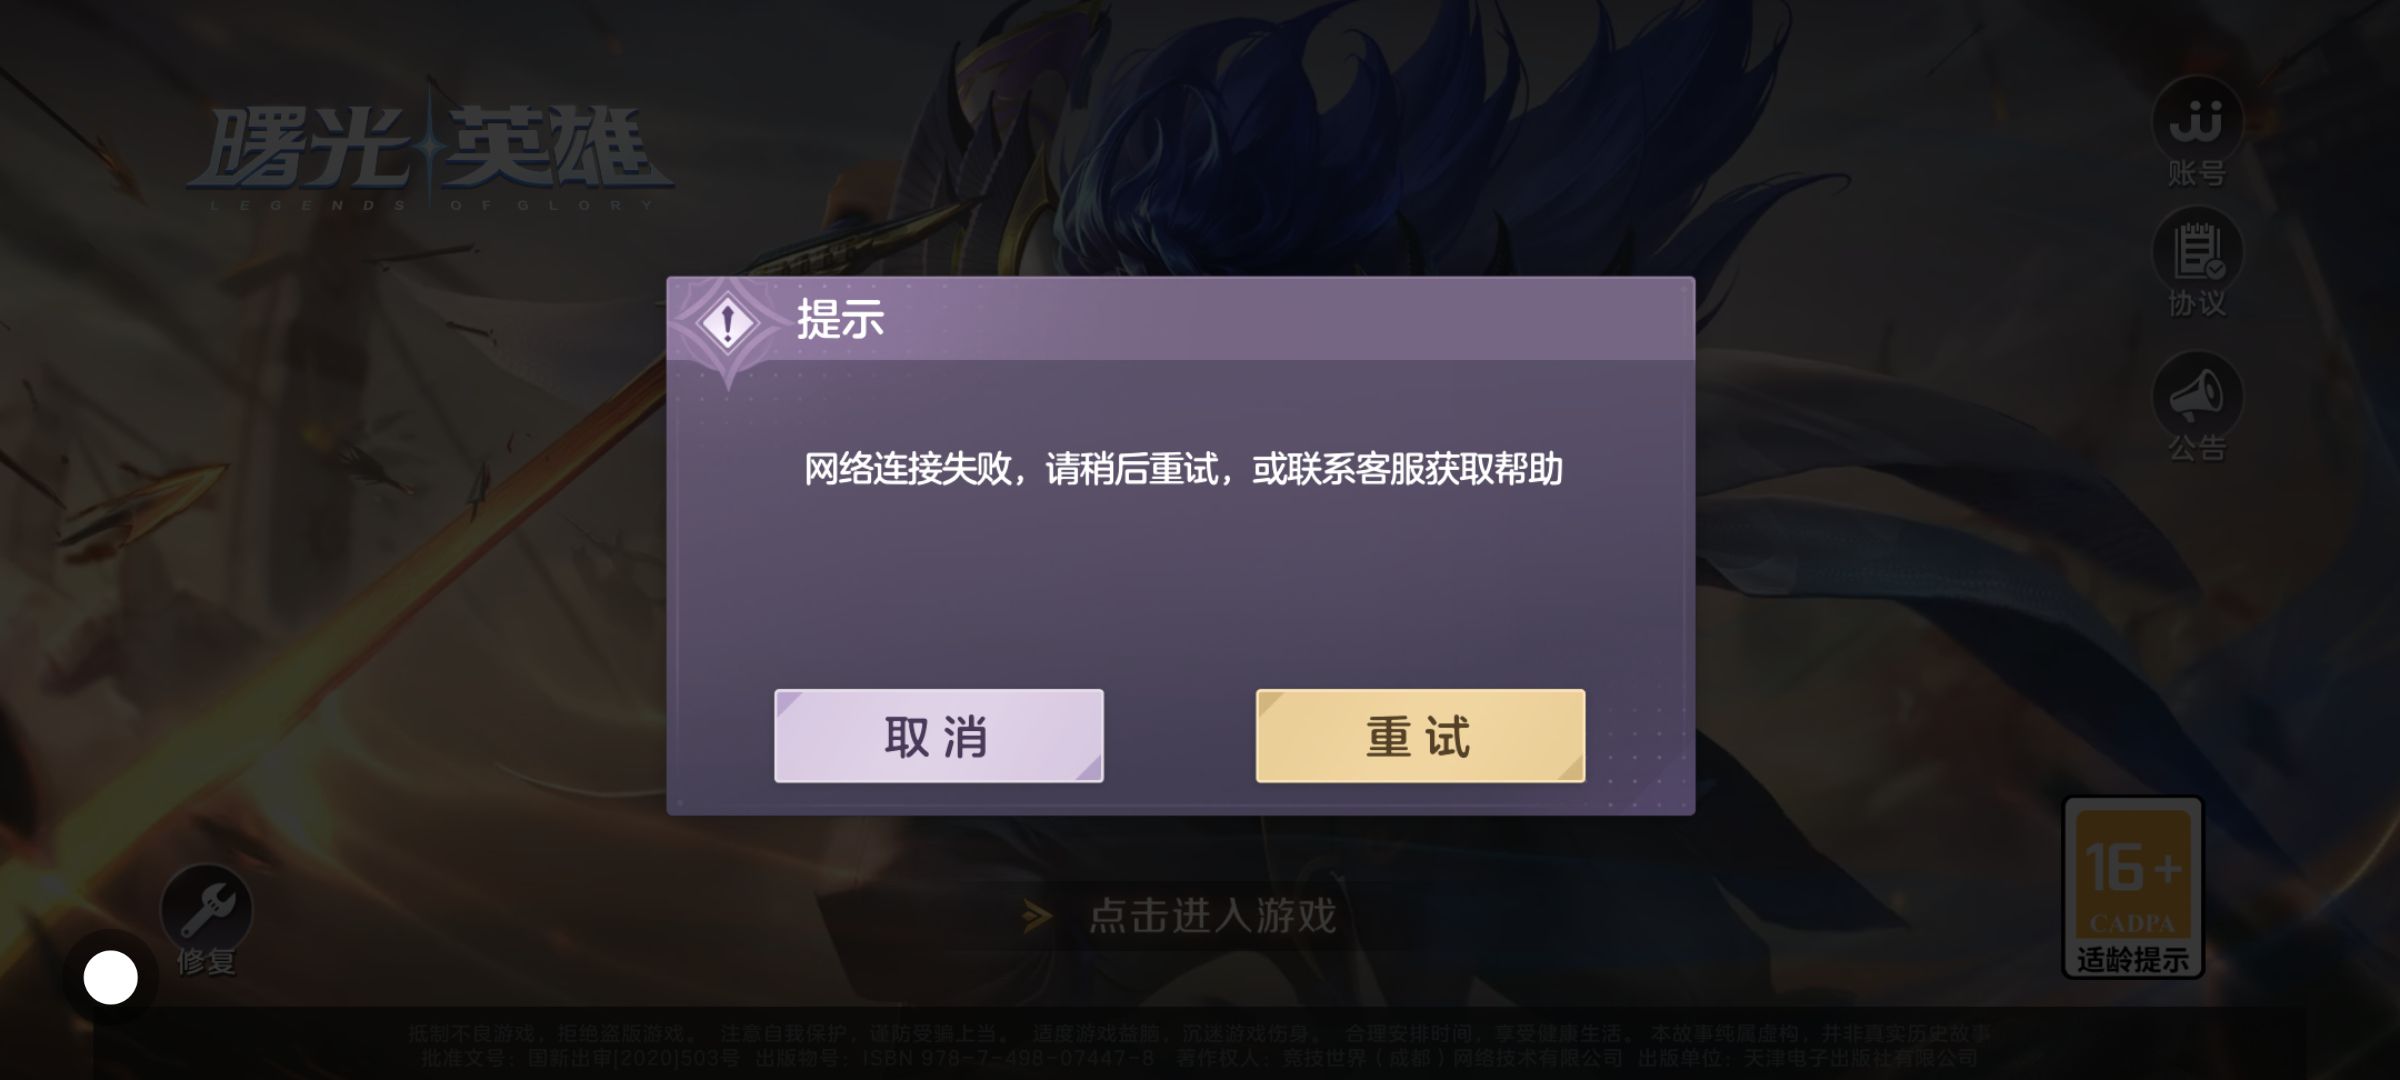This screenshot has width=2400, height=1080.
Task: Open the 16+ CADPA age rating badge
Action: pos(2133,887)
